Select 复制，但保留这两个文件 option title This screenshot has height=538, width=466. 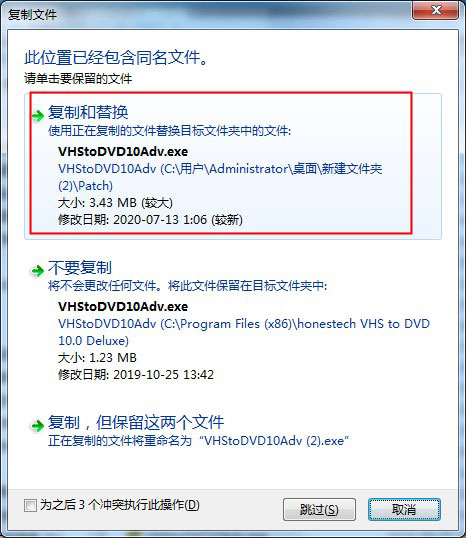point(136,422)
